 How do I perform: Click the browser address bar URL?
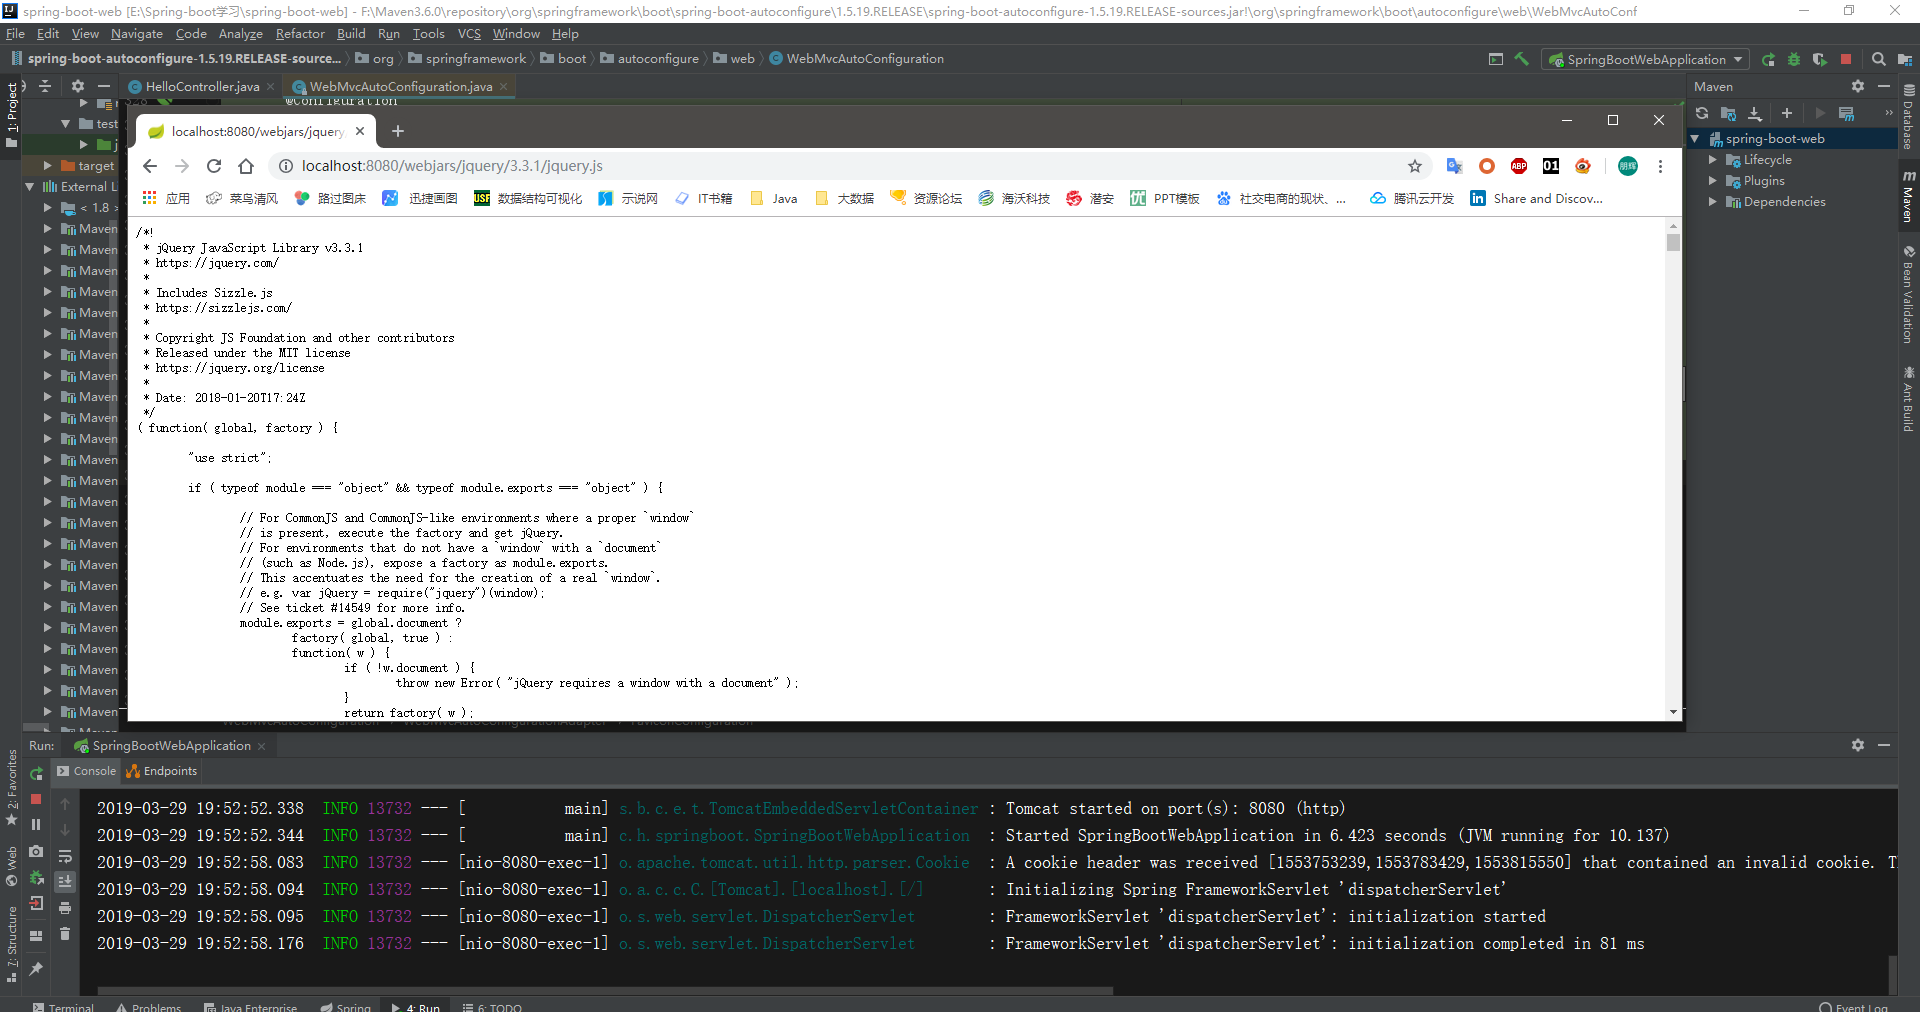click(x=452, y=166)
